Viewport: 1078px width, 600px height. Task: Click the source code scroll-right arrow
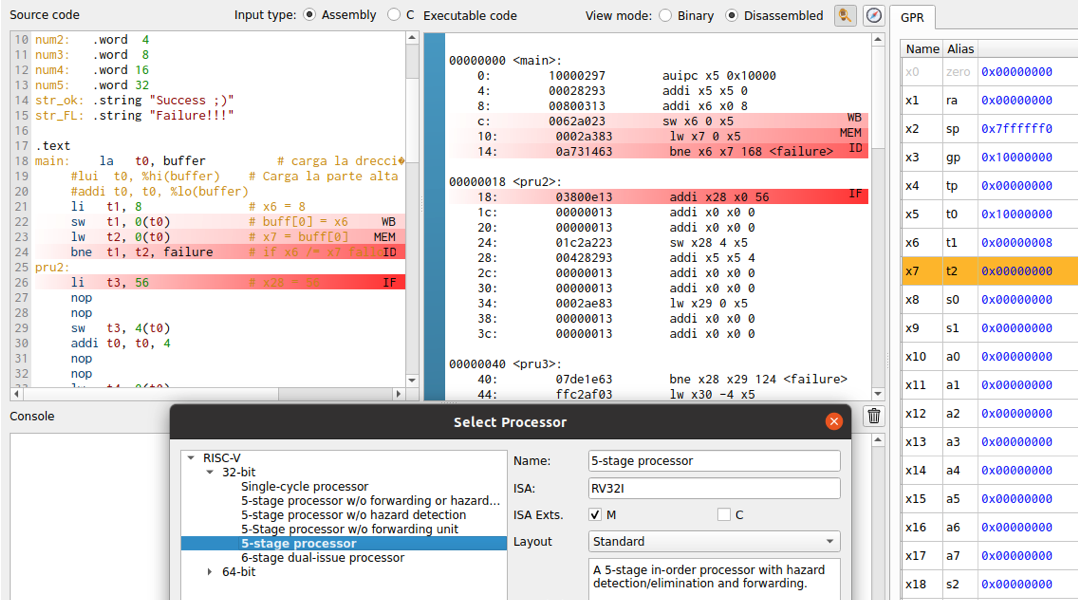399,394
